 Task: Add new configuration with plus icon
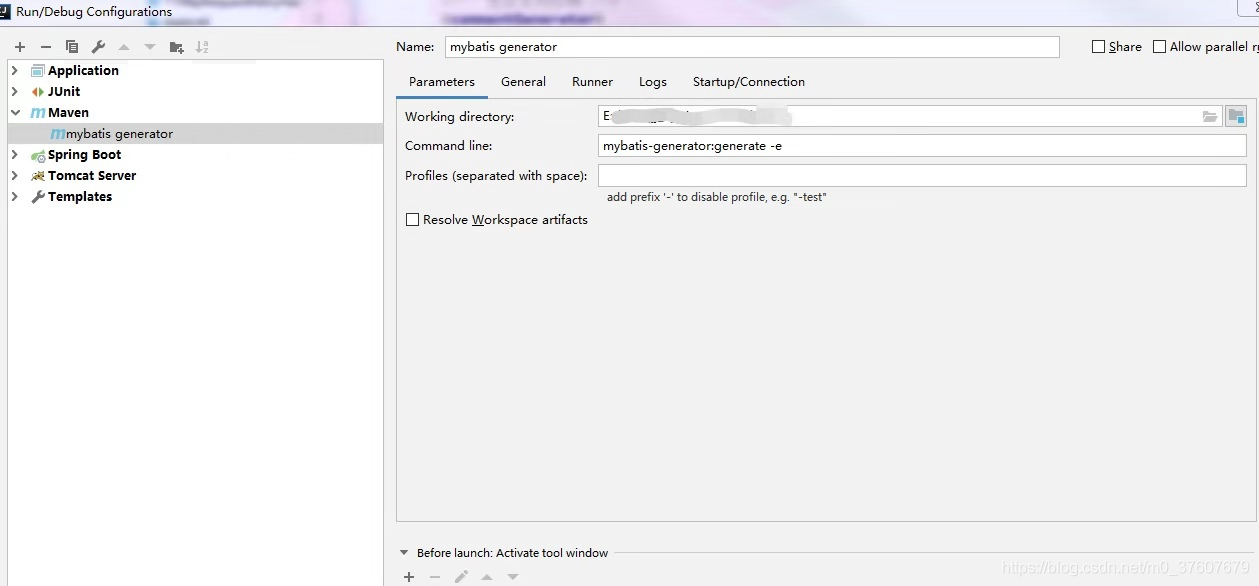coord(20,47)
